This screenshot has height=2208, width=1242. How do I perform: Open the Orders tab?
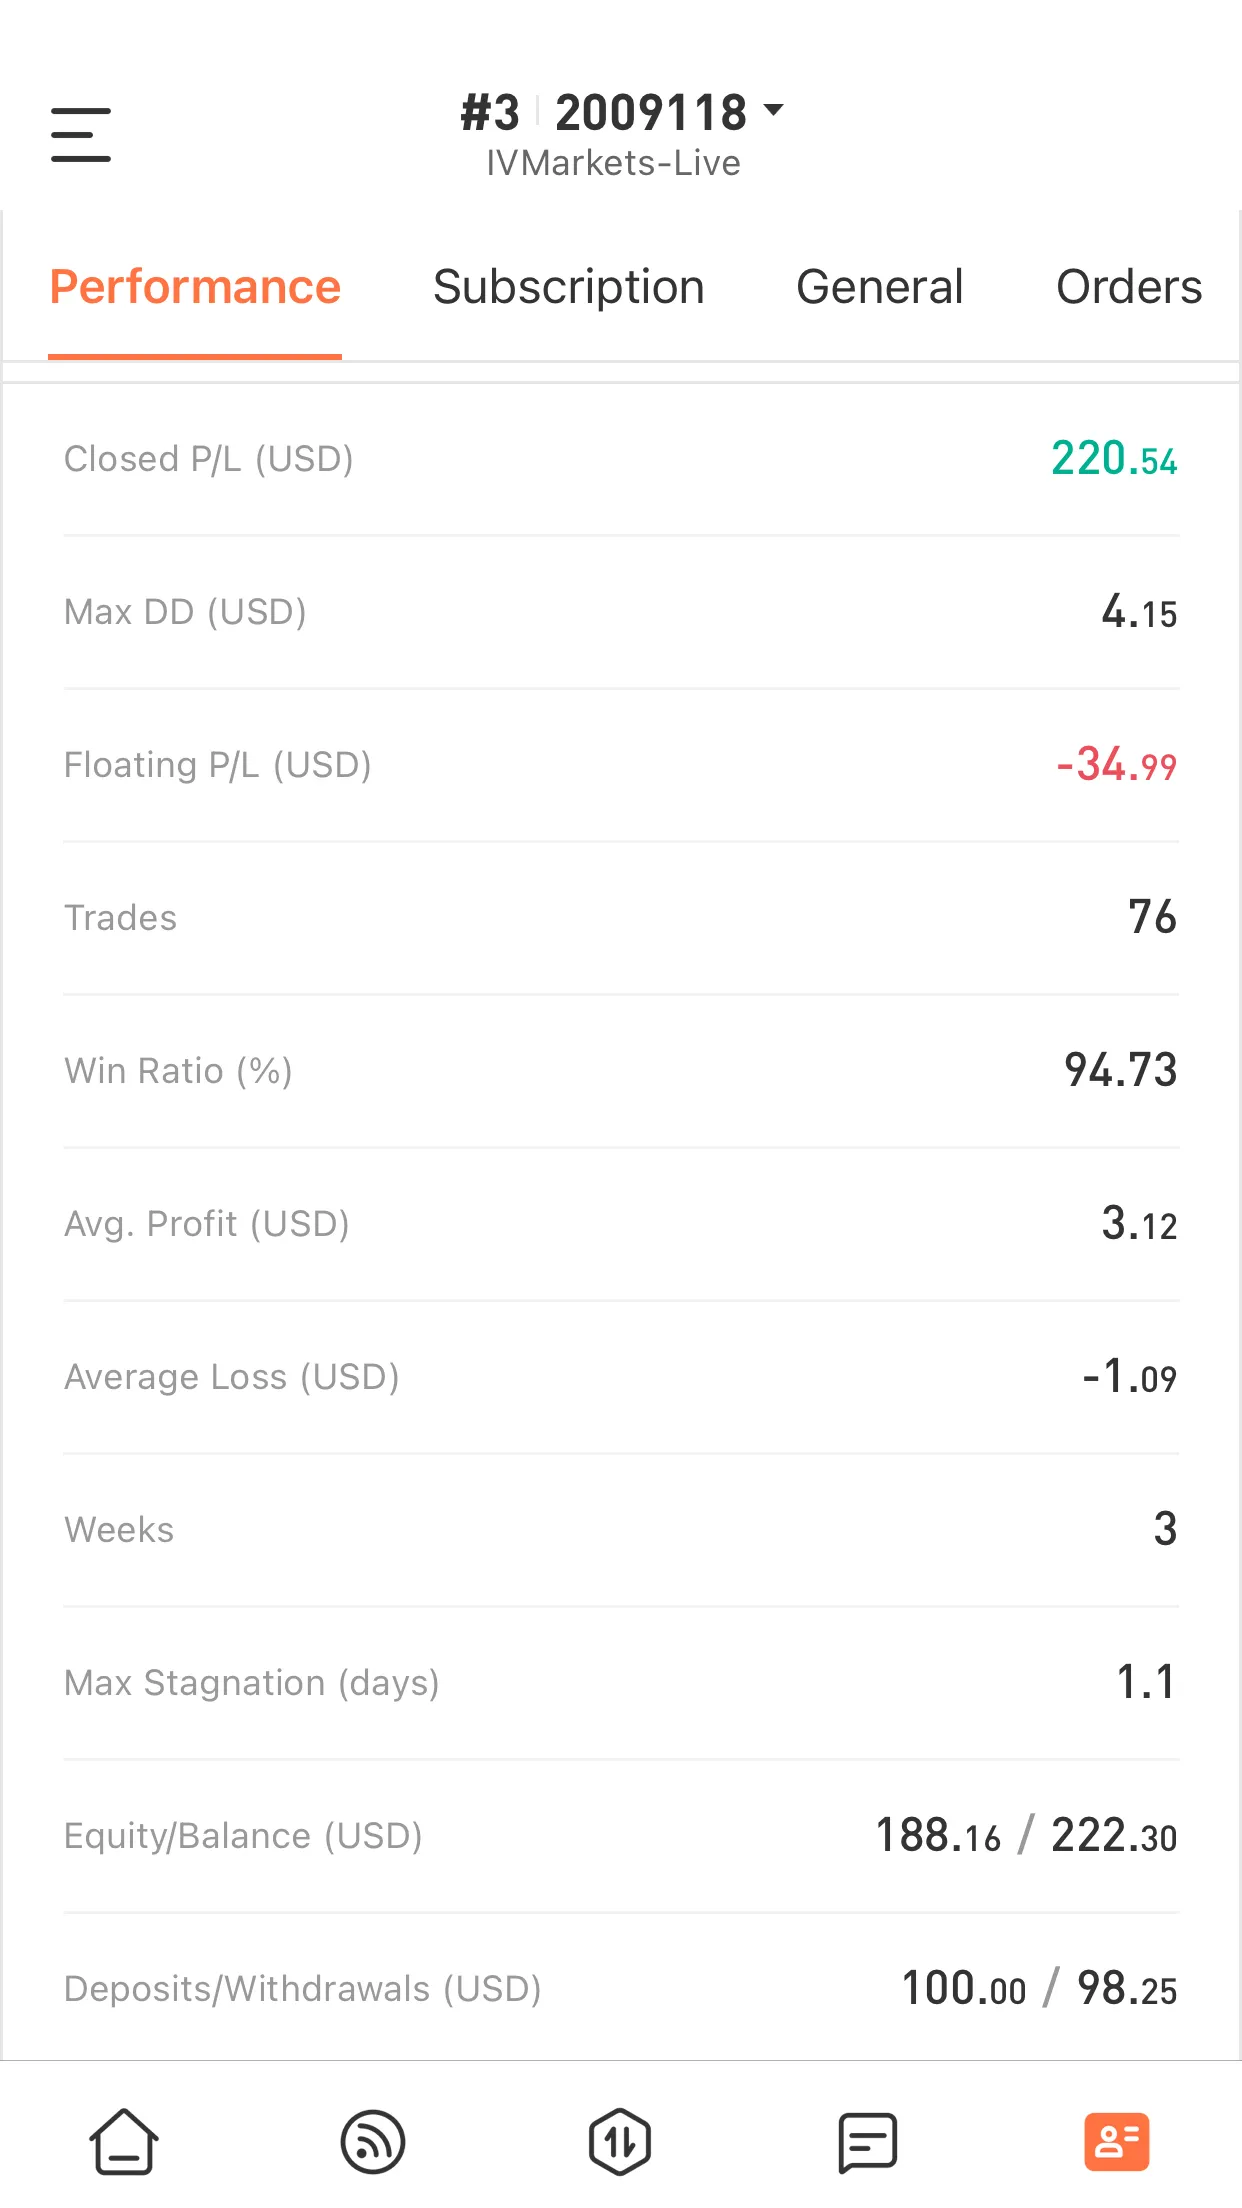tap(1129, 287)
